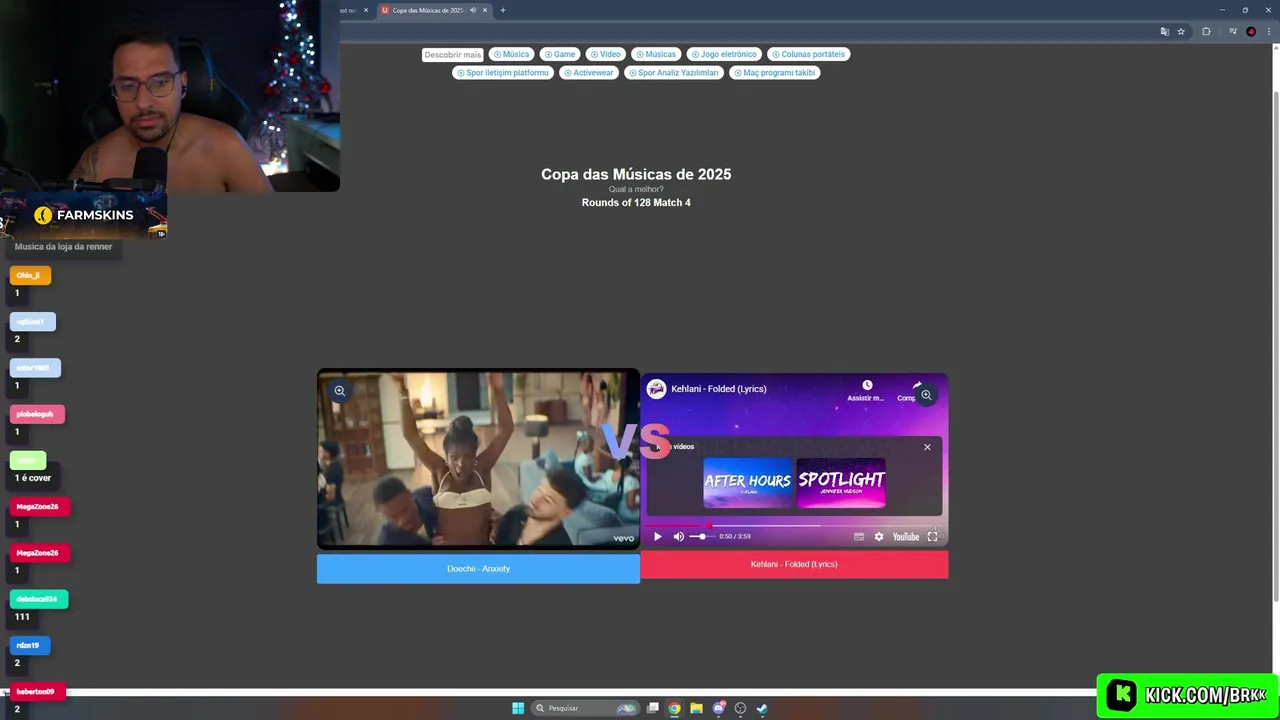The height and width of the screenshot is (720, 1280).
Task: Open the Músicas ad tag
Action: point(655,54)
